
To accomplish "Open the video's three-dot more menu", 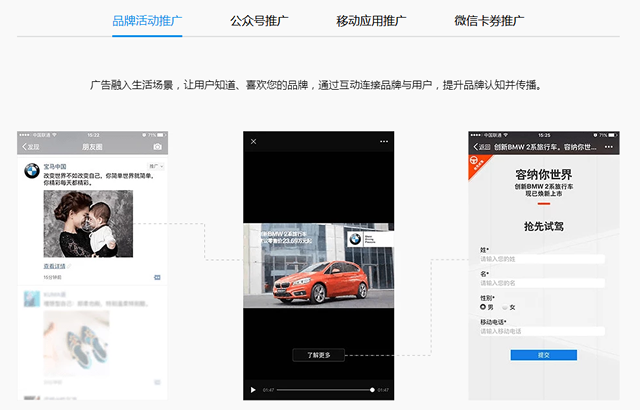I will pyautogui.click(x=383, y=142).
